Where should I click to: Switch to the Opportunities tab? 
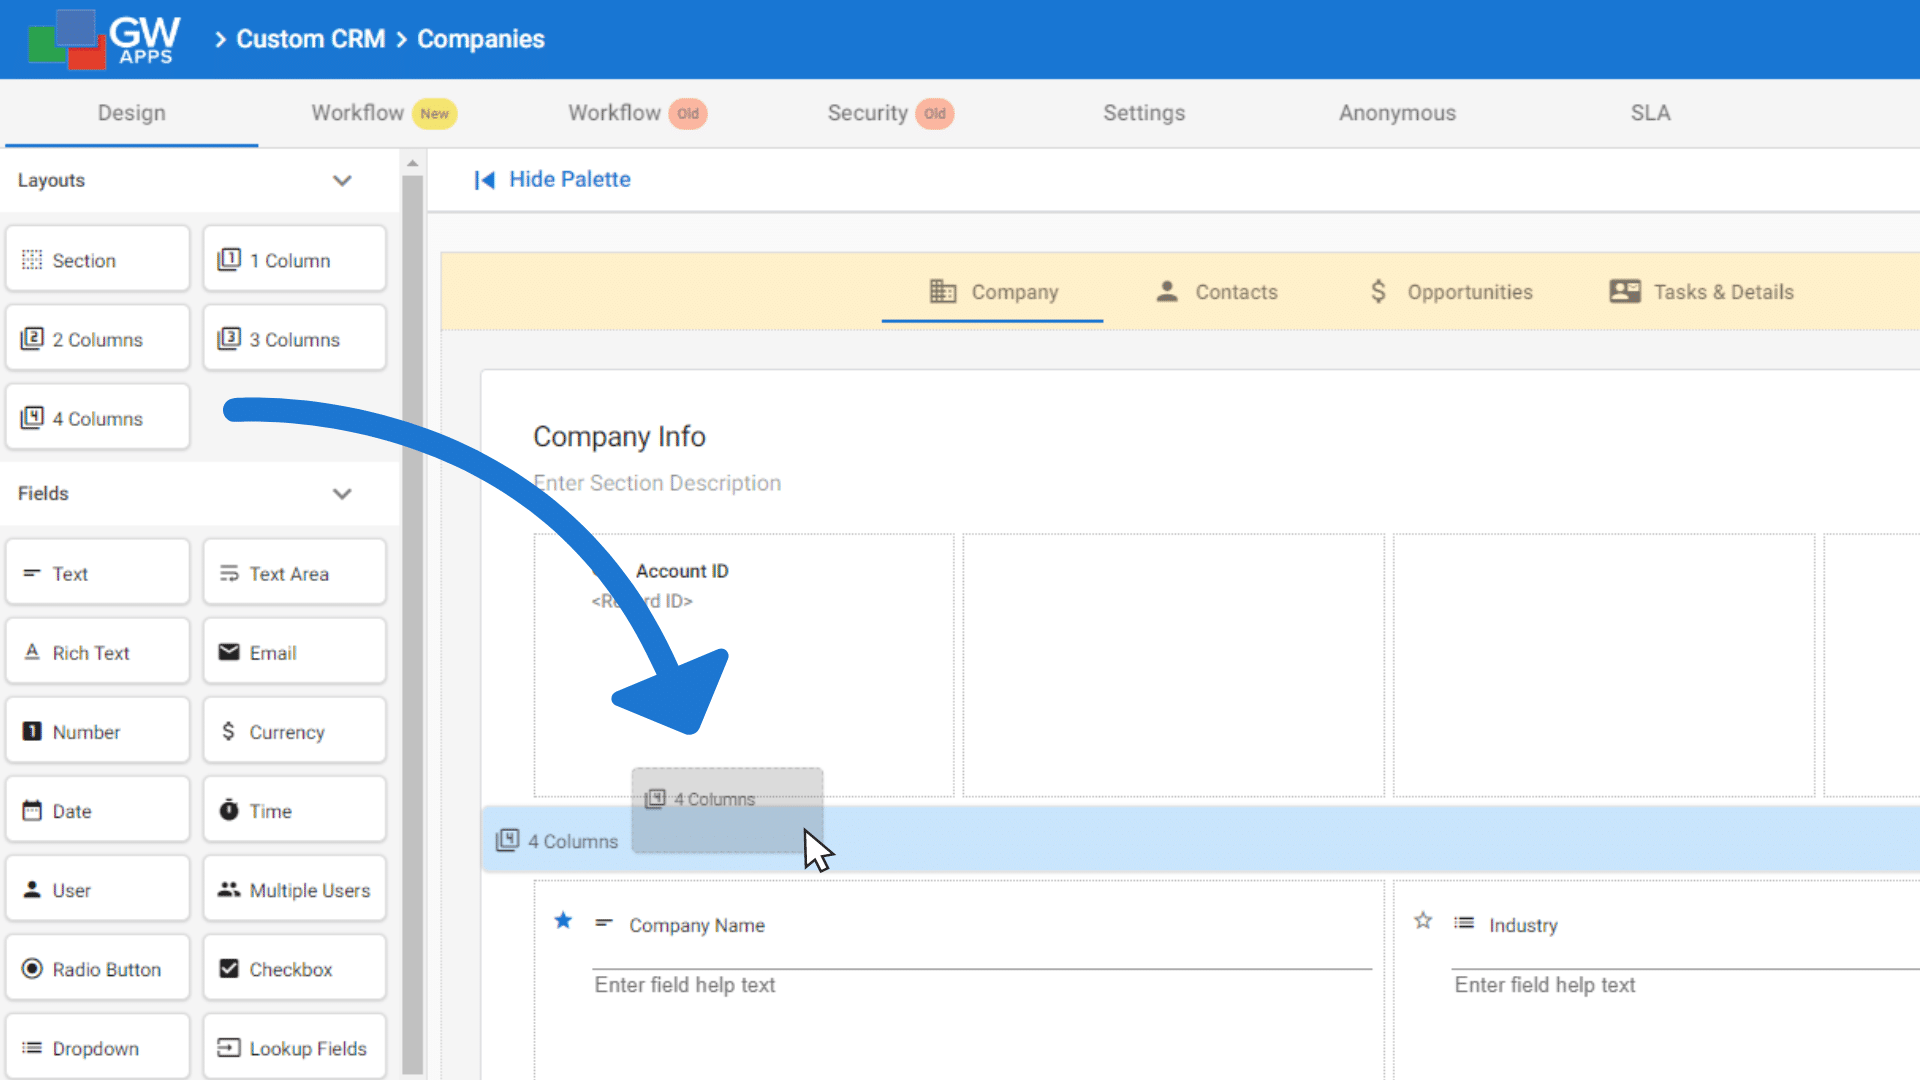point(1447,291)
